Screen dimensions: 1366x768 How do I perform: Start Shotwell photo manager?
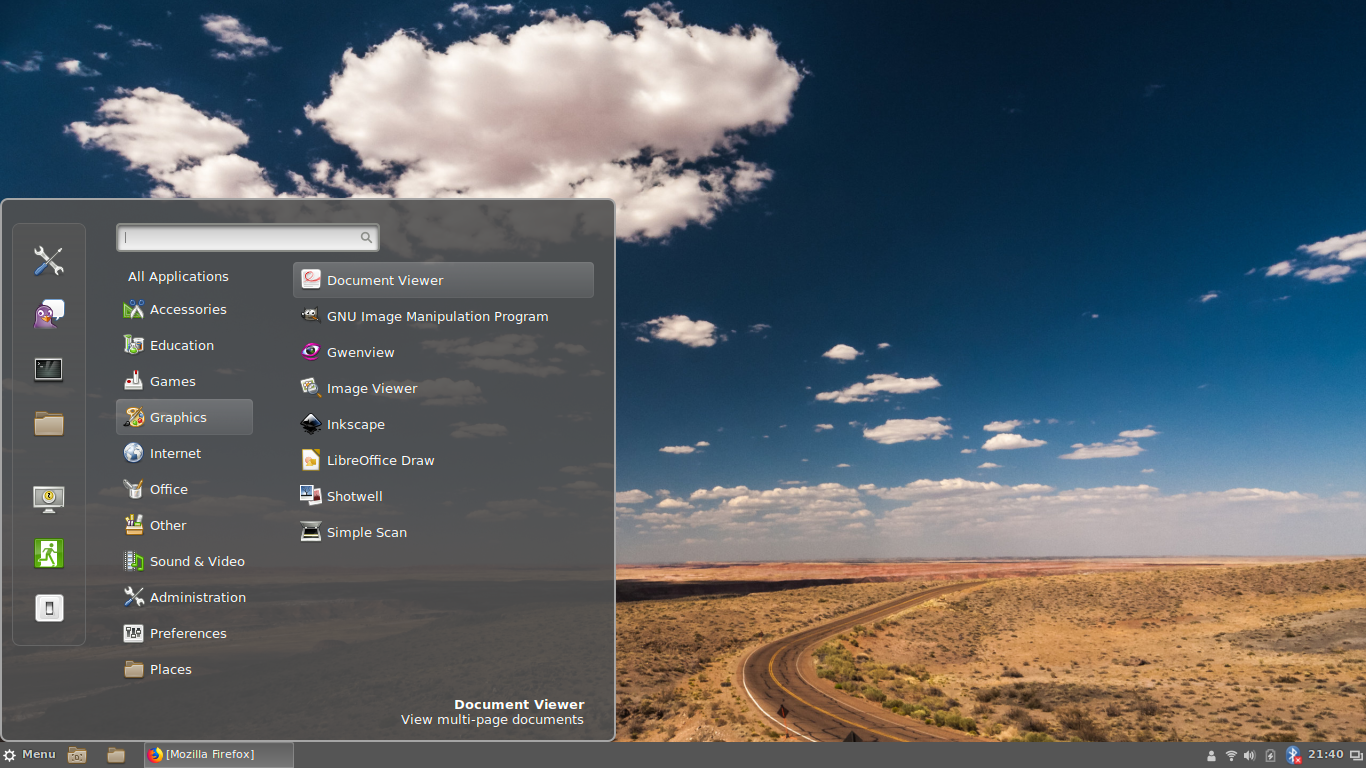coord(356,496)
